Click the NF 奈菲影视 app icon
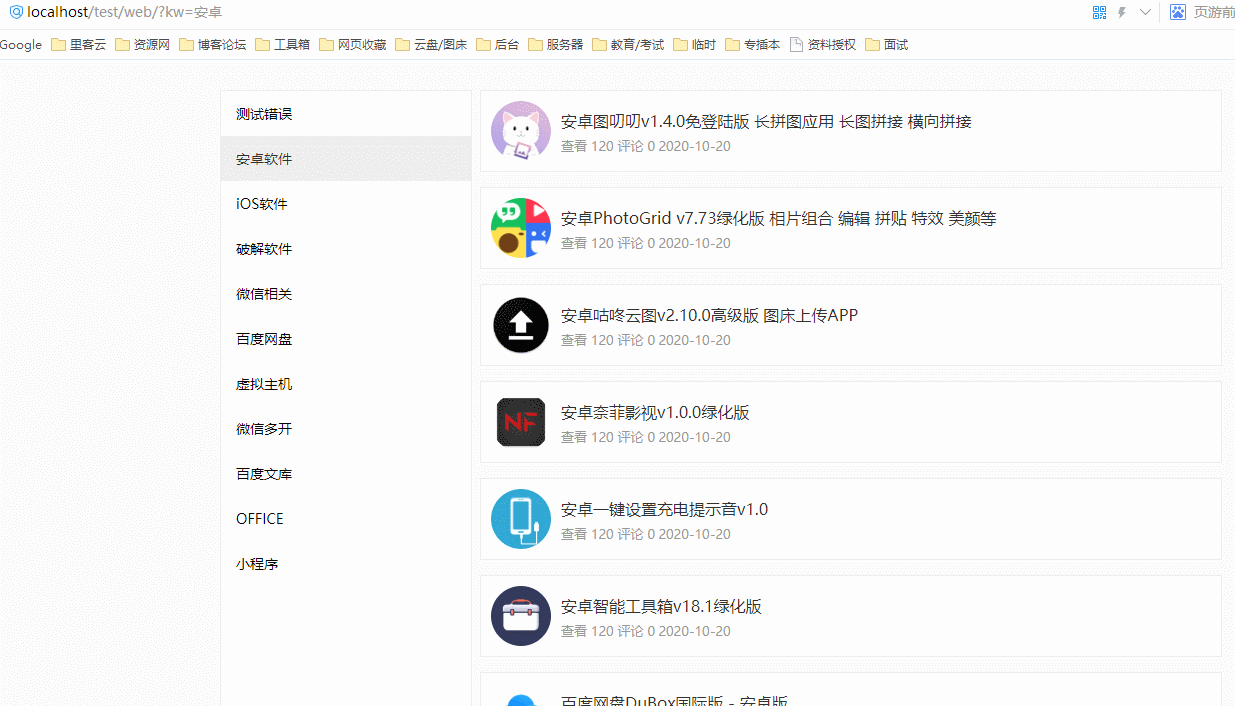 click(521, 422)
